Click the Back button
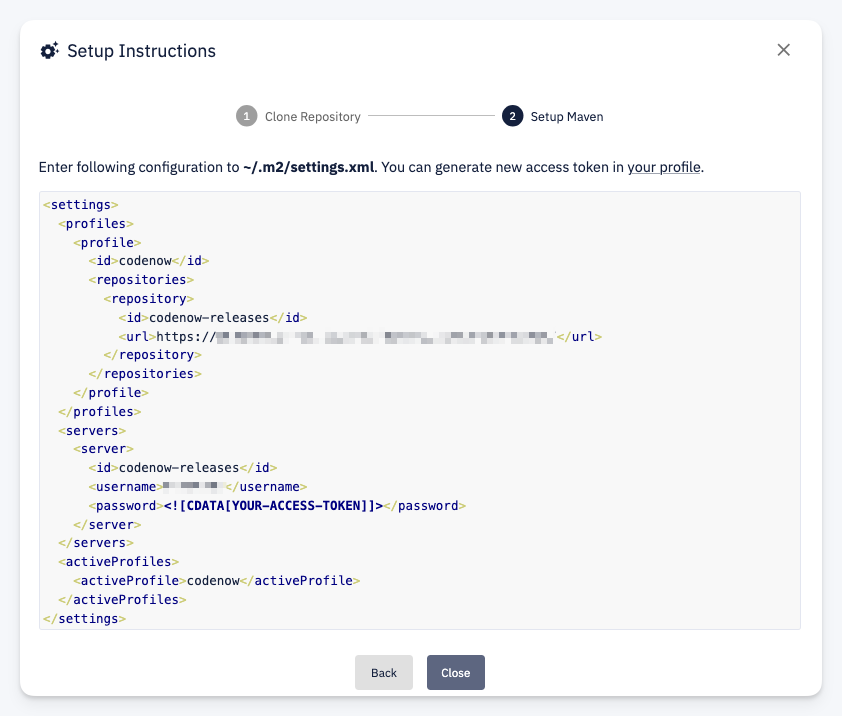This screenshot has height=716, width=842. [383, 672]
